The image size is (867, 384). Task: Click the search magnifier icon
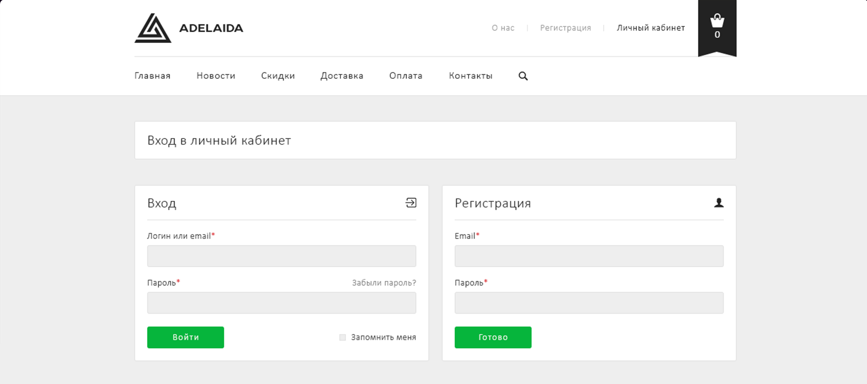click(523, 76)
